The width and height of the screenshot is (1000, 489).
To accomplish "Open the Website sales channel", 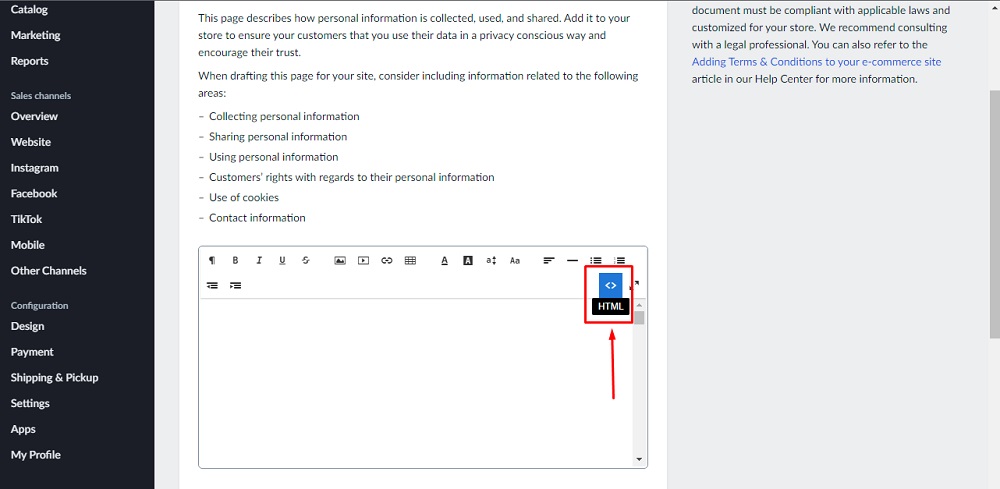I will click(x=31, y=142).
